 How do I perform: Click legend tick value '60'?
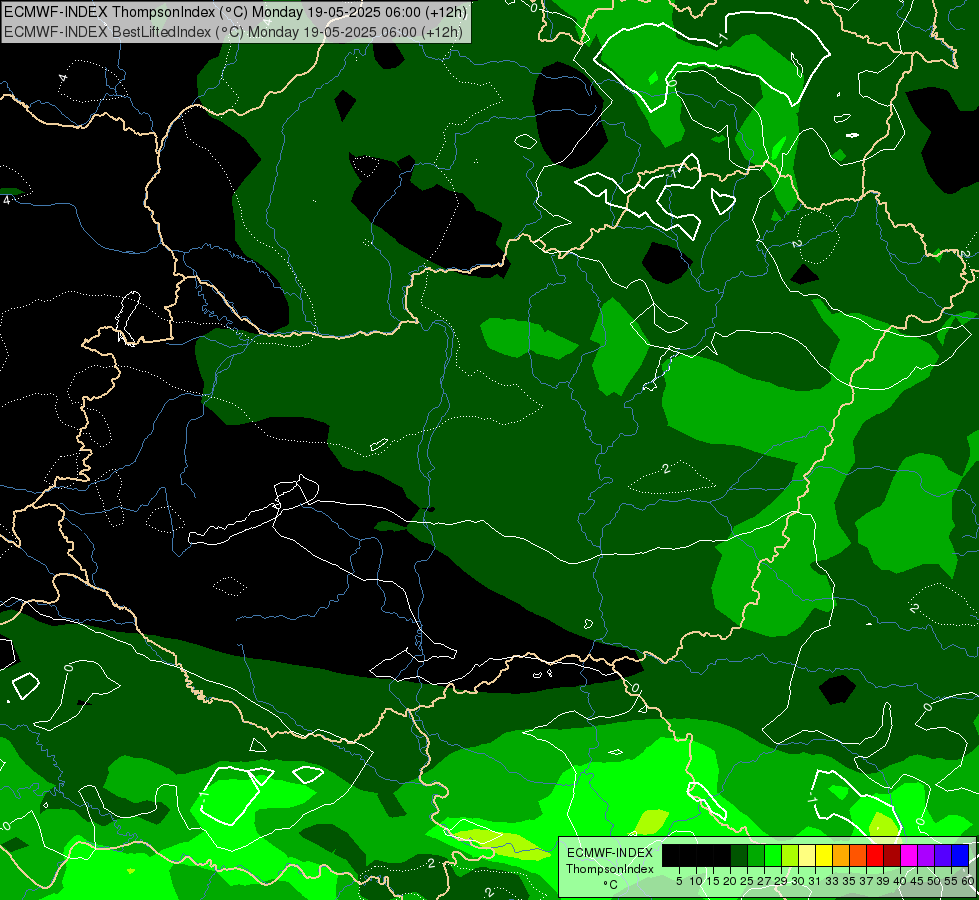coord(968,881)
